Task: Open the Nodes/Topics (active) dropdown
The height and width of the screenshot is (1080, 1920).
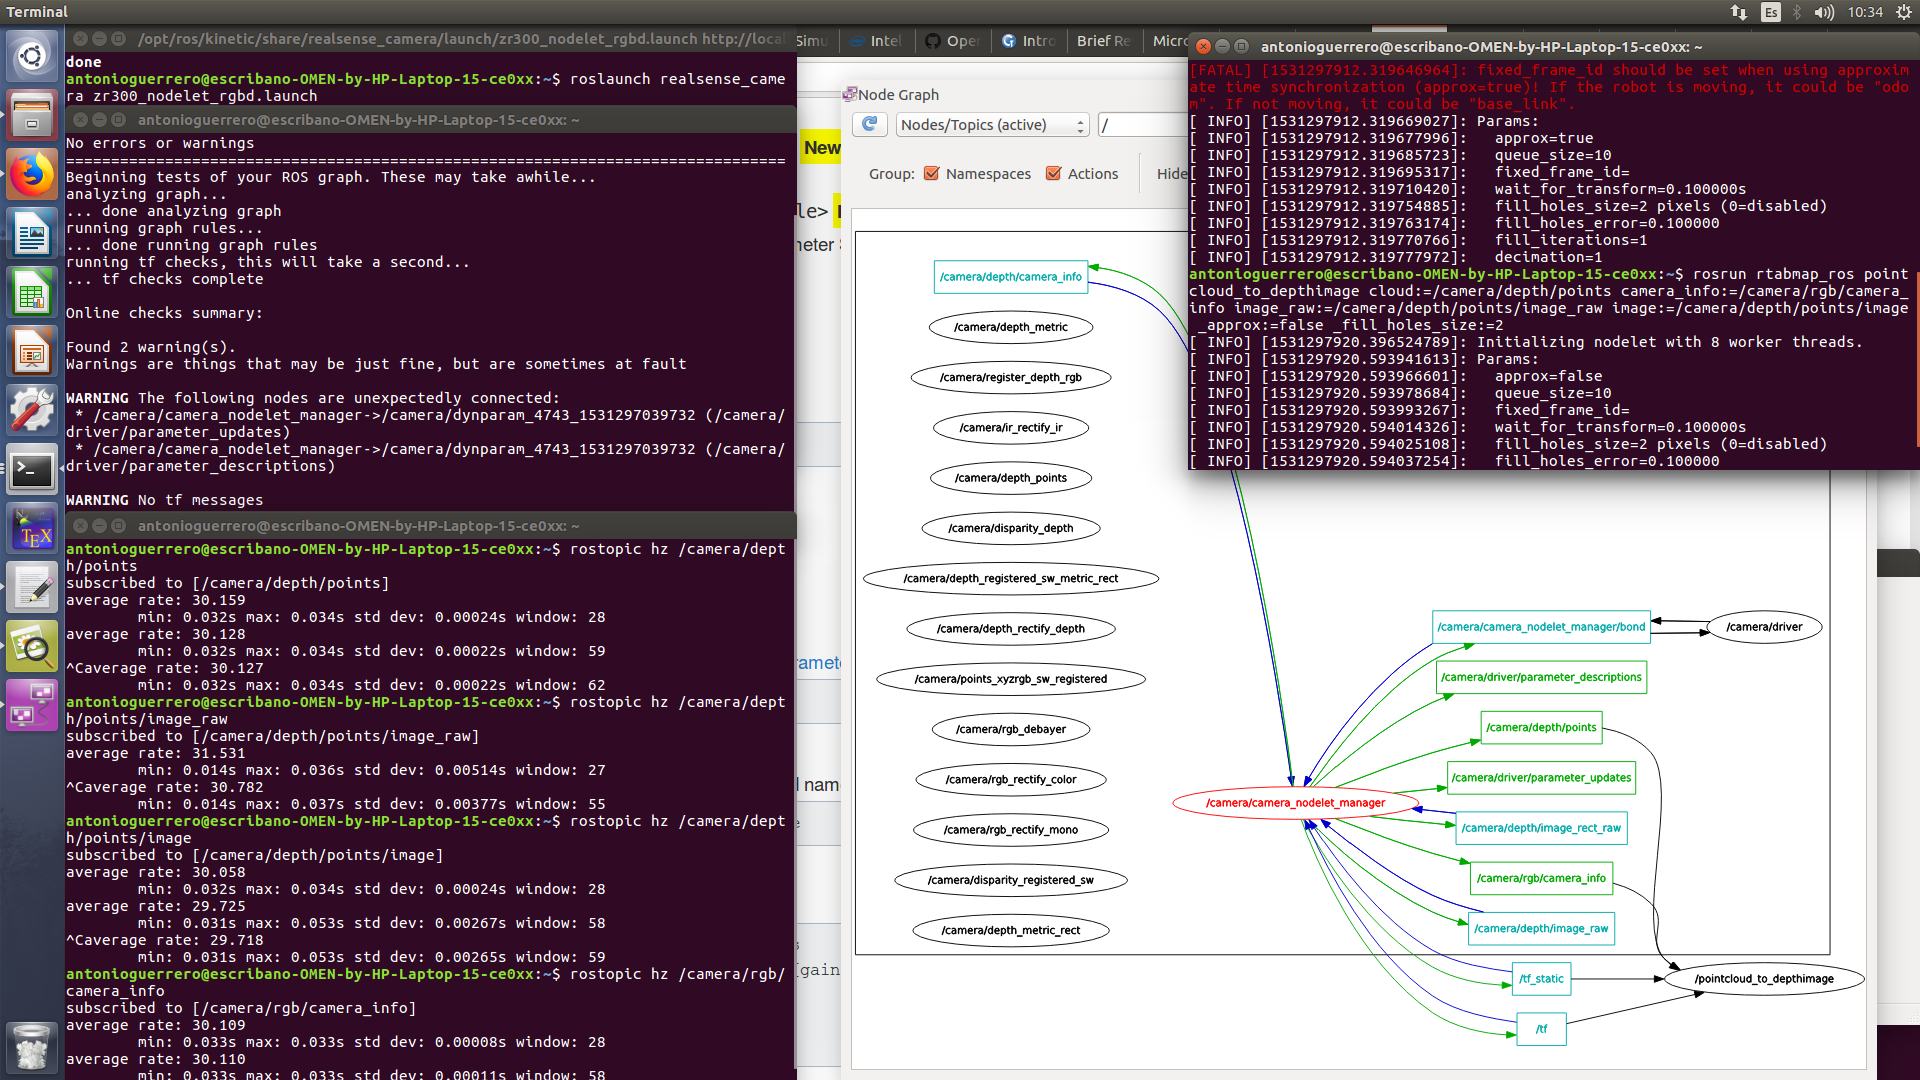Action: 991,124
